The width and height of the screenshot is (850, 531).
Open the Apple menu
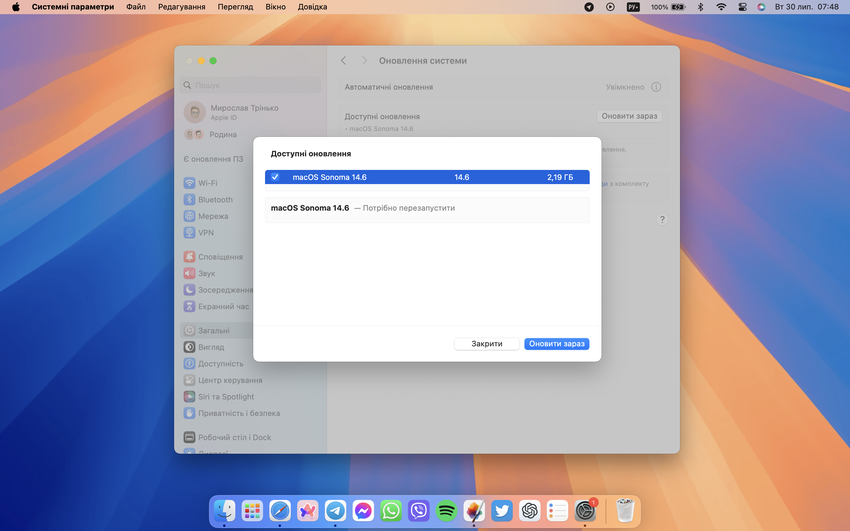tap(16, 7)
